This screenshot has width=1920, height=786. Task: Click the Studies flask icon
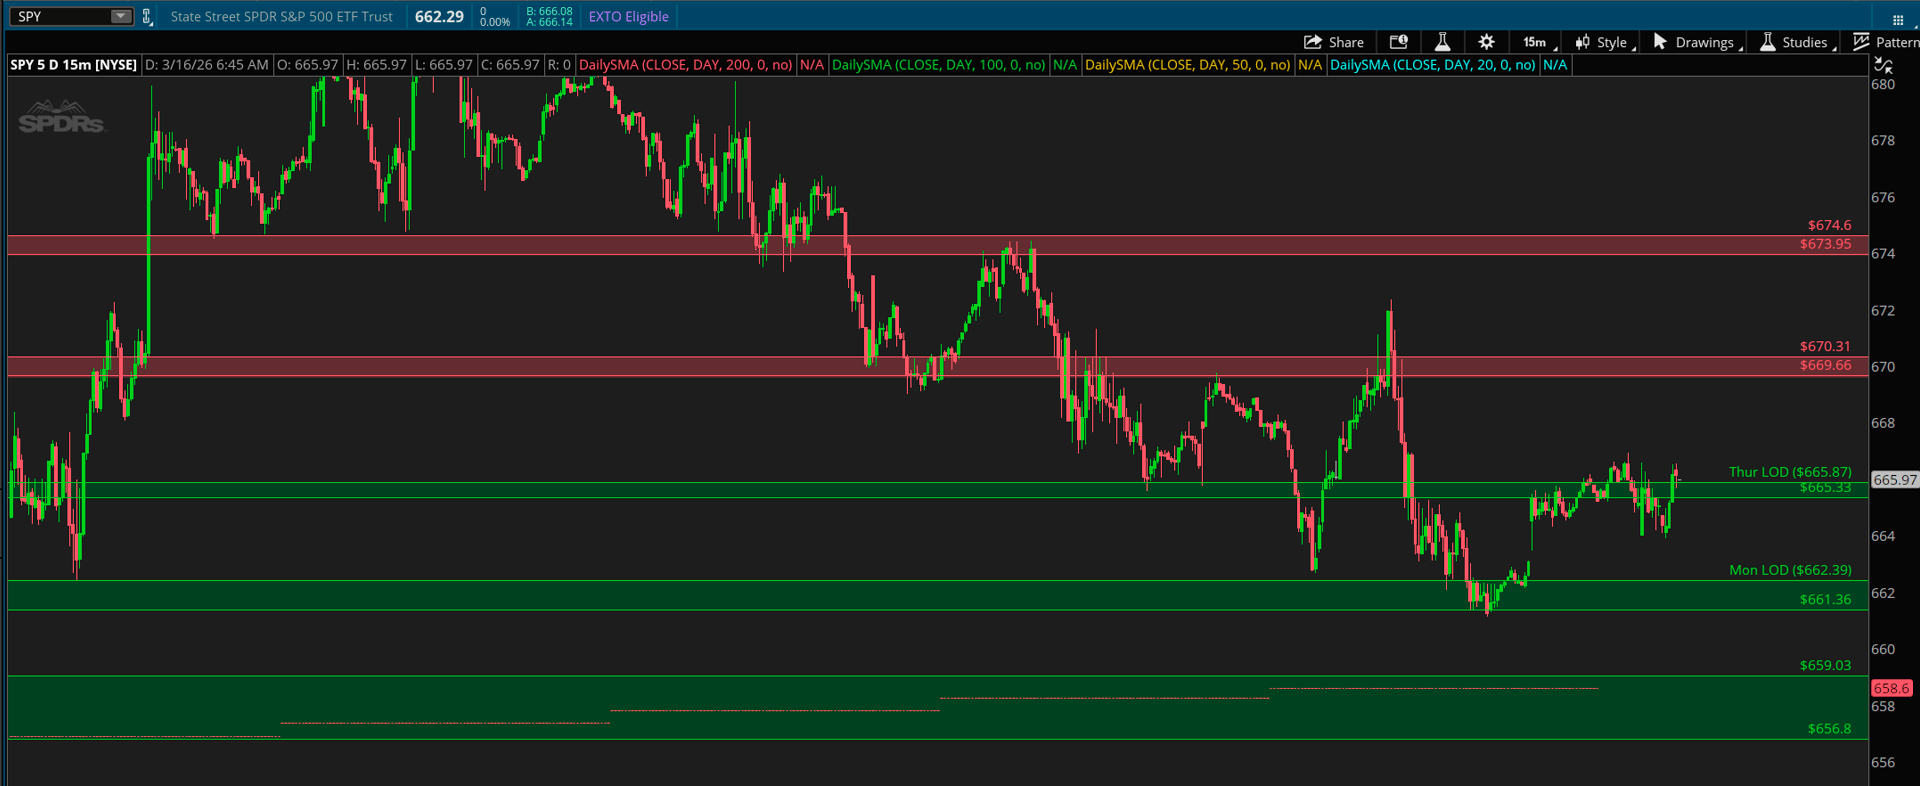(1768, 42)
